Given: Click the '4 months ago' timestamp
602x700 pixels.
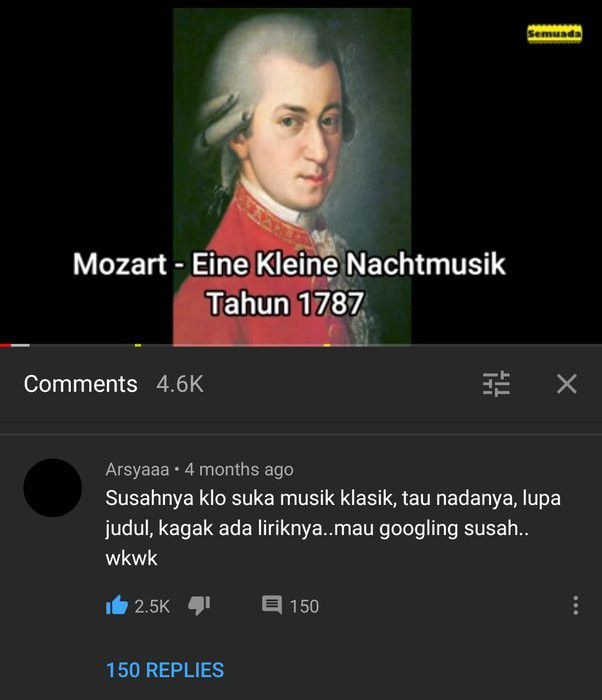Looking at the screenshot, I should point(239,470).
